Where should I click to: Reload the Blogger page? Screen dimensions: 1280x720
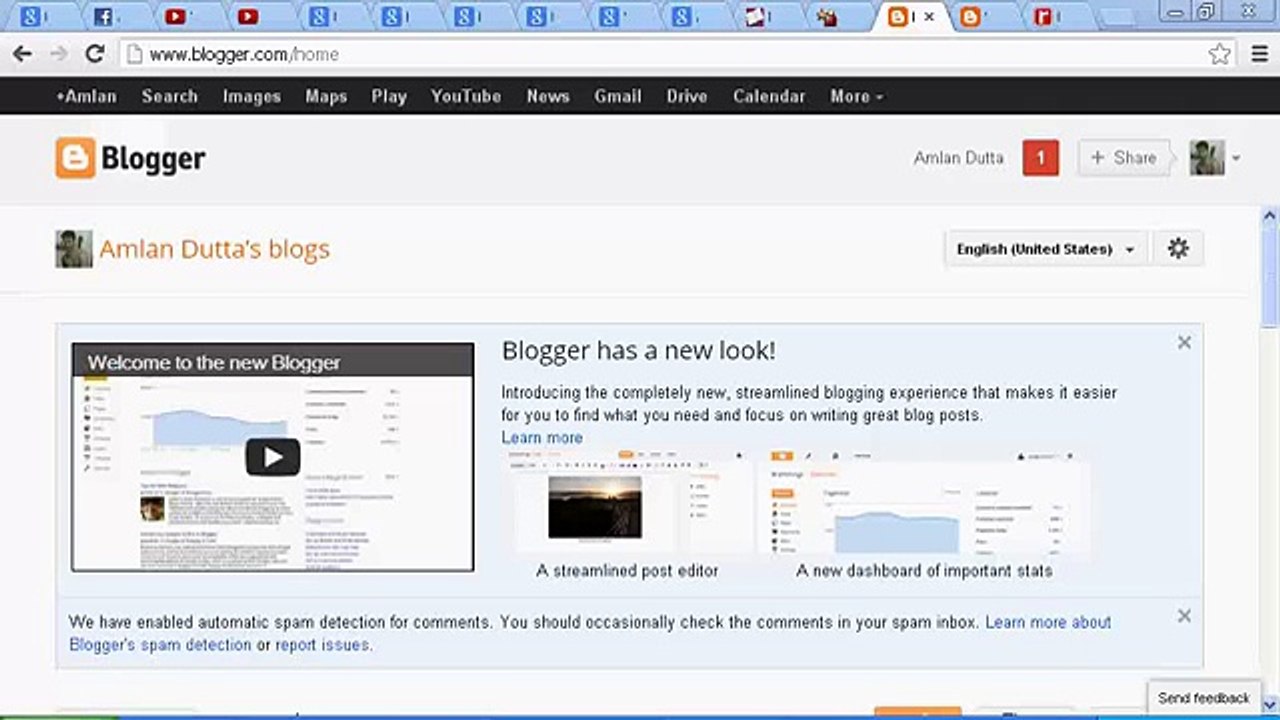95,54
